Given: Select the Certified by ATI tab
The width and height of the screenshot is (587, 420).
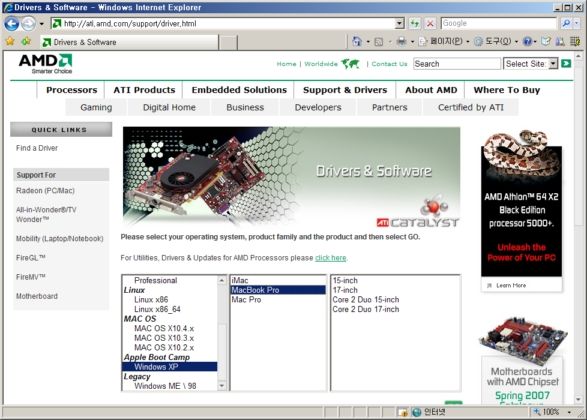Looking at the screenshot, I should coord(471,107).
